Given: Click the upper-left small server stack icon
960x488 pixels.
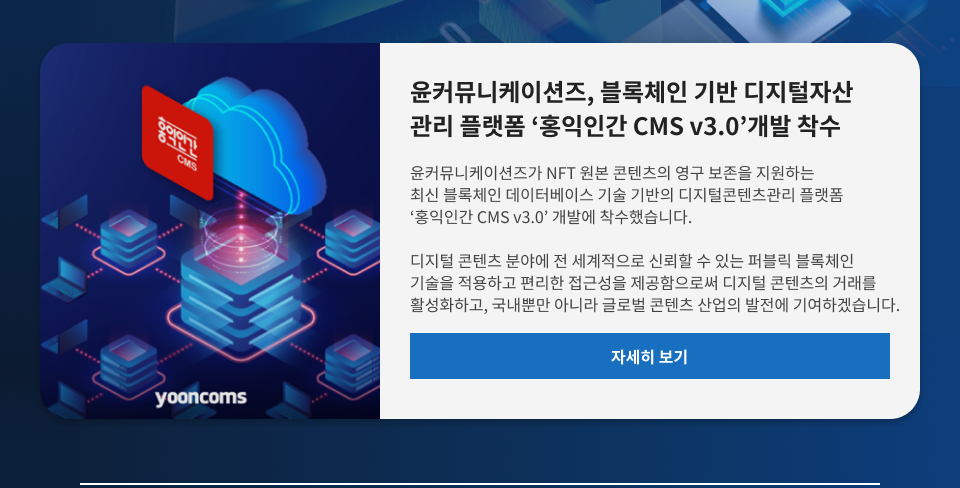Looking at the screenshot, I should tap(129, 242).
